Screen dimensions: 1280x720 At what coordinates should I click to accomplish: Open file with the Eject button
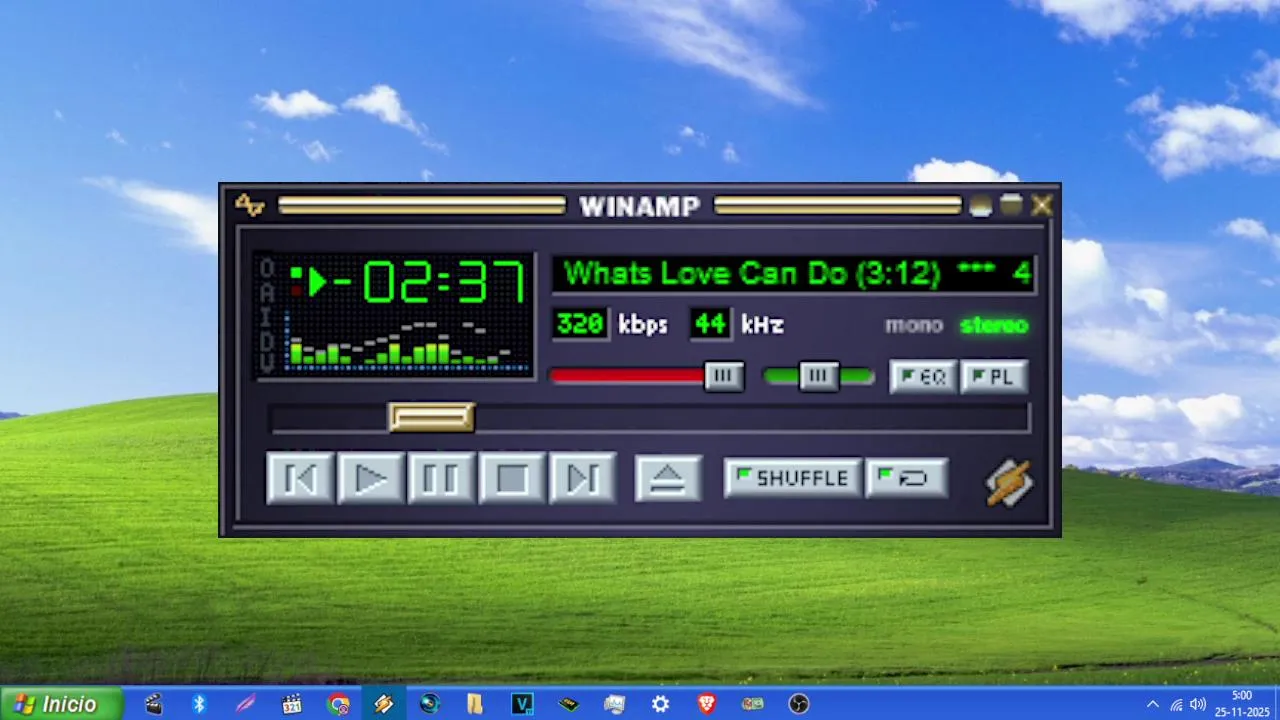coord(668,478)
